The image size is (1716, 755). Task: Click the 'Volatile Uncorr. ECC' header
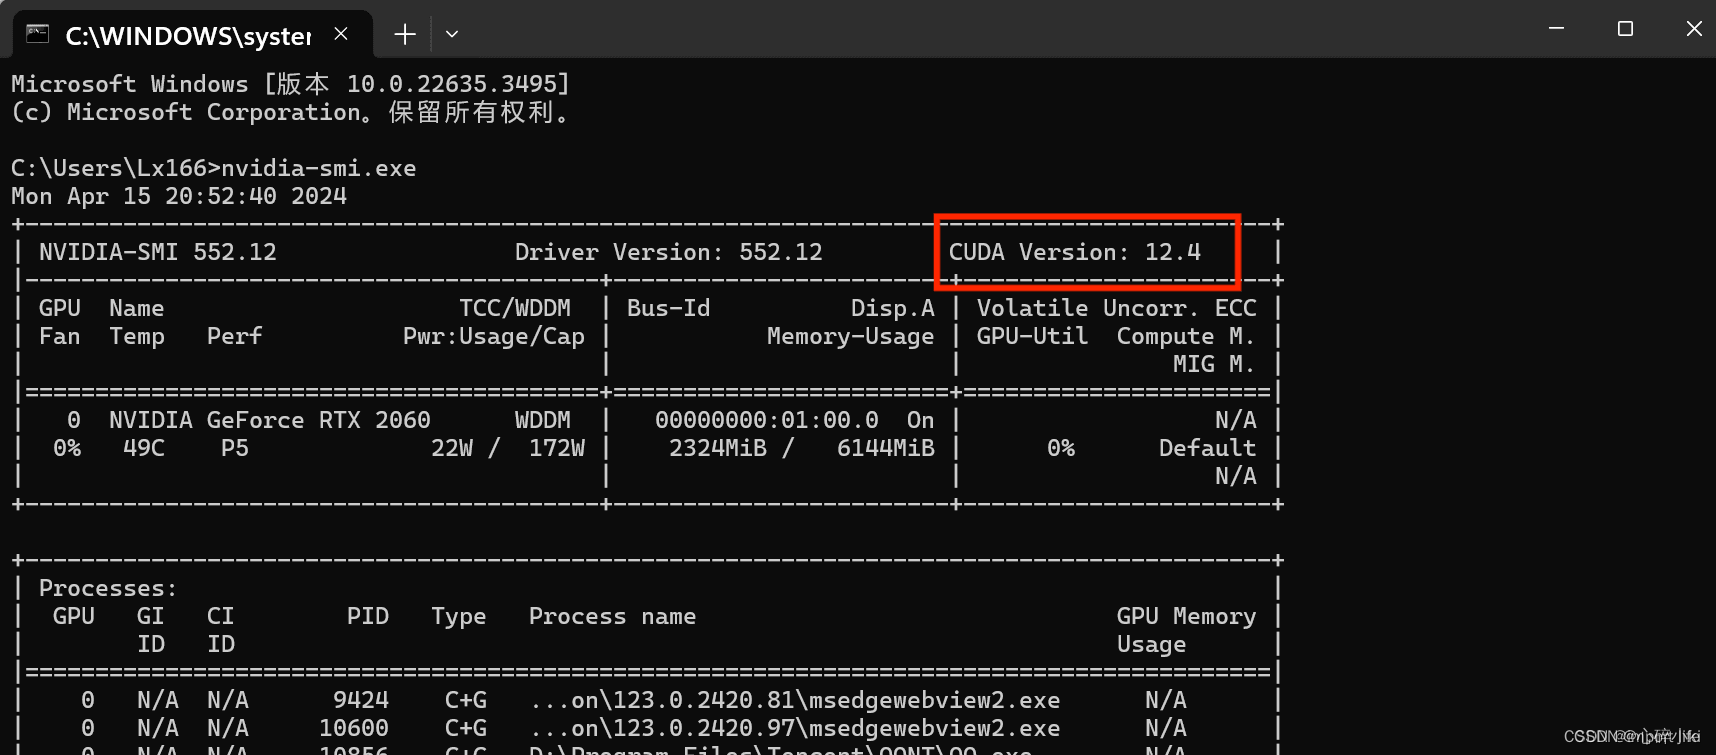1117,308
